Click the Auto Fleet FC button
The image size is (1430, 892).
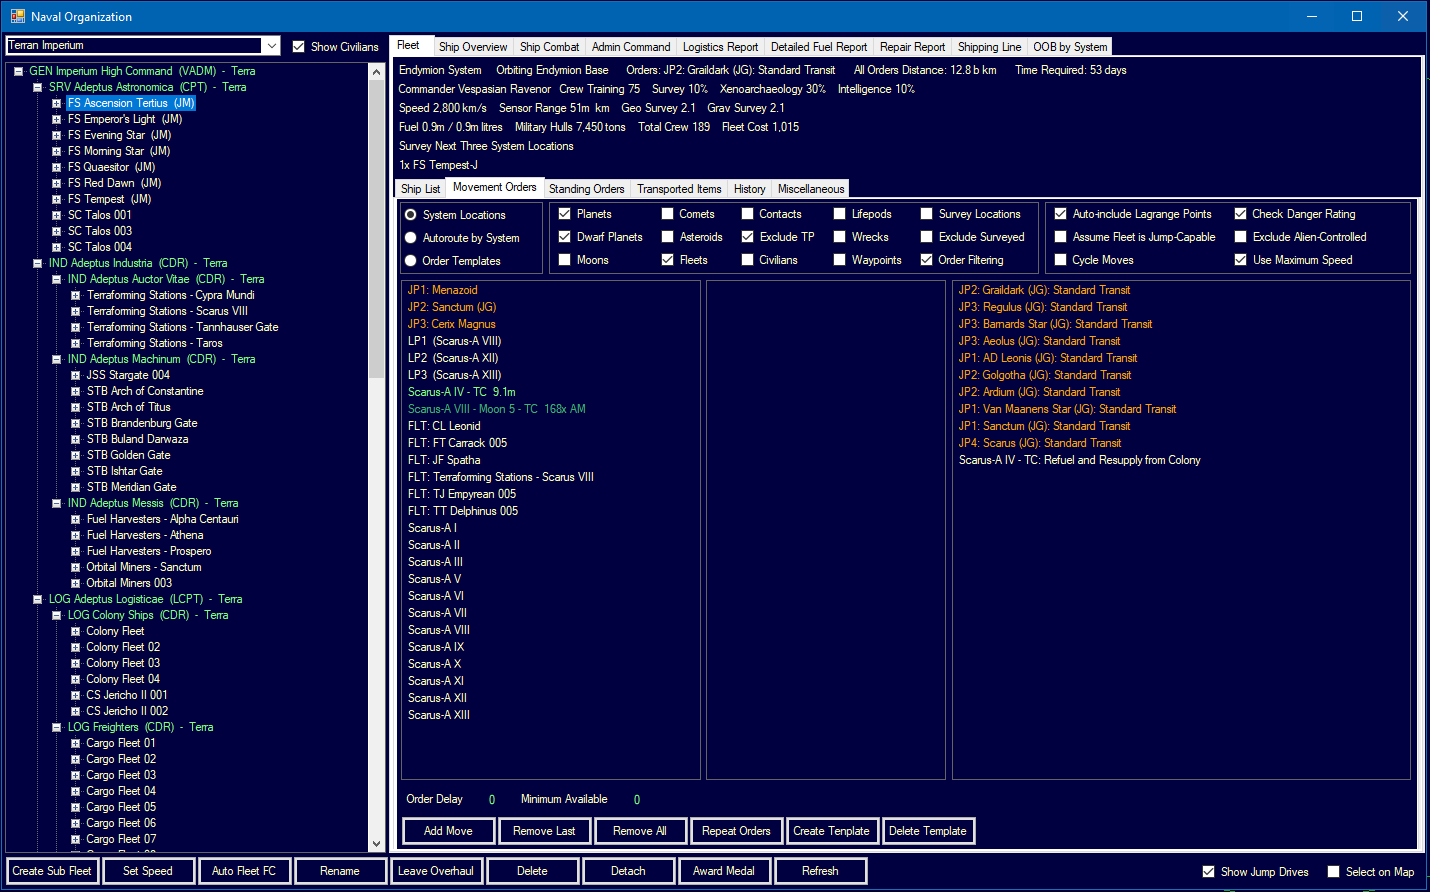(244, 871)
